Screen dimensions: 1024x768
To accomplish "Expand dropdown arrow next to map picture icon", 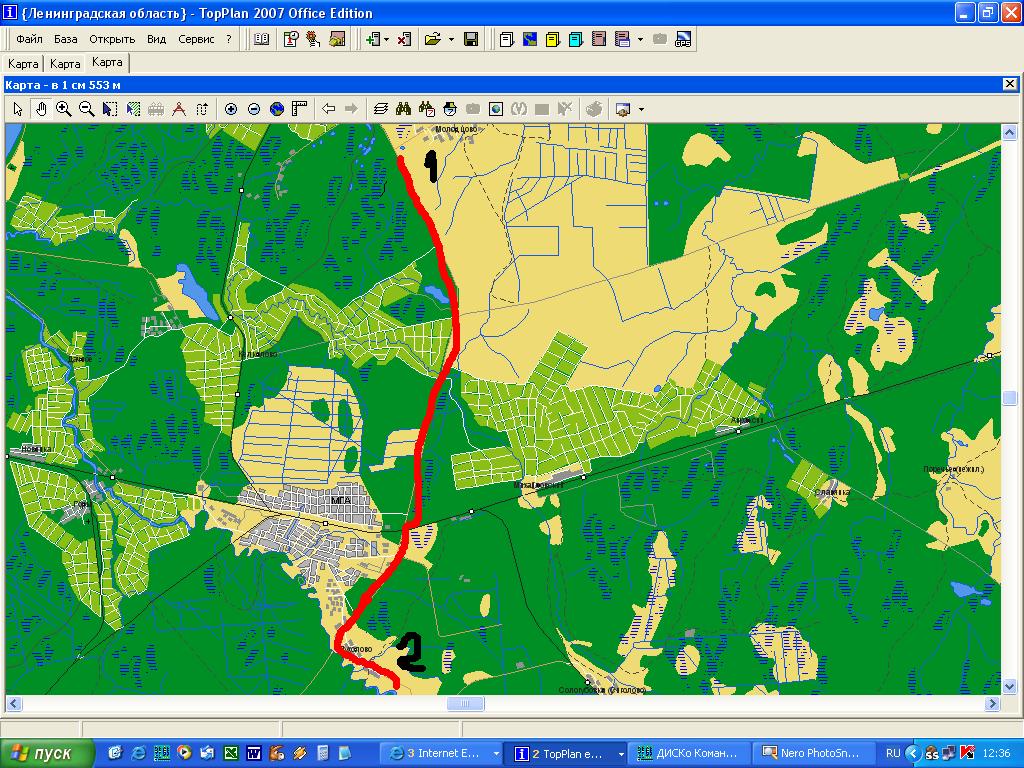I will (641, 109).
